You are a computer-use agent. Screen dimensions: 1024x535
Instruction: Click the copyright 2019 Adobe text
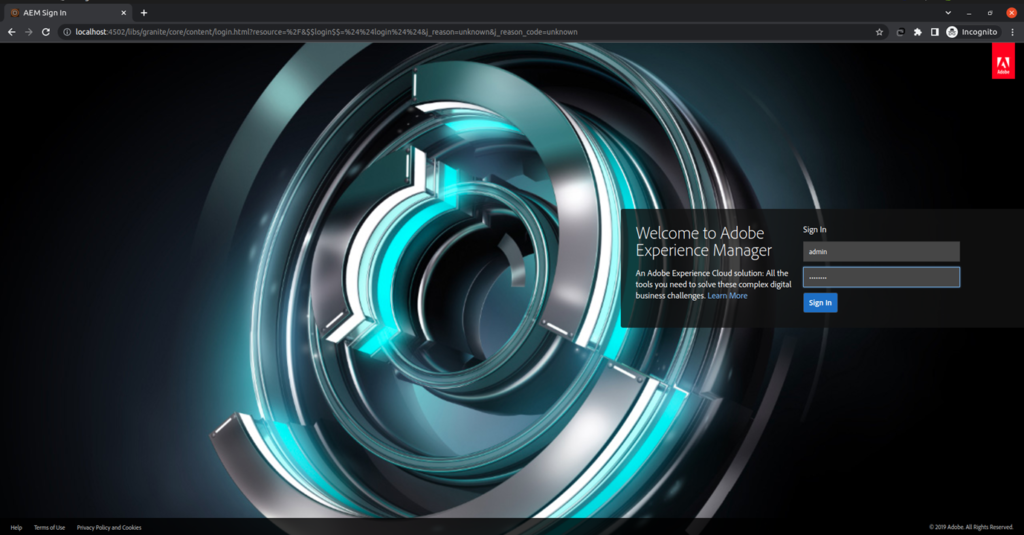tap(971, 527)
